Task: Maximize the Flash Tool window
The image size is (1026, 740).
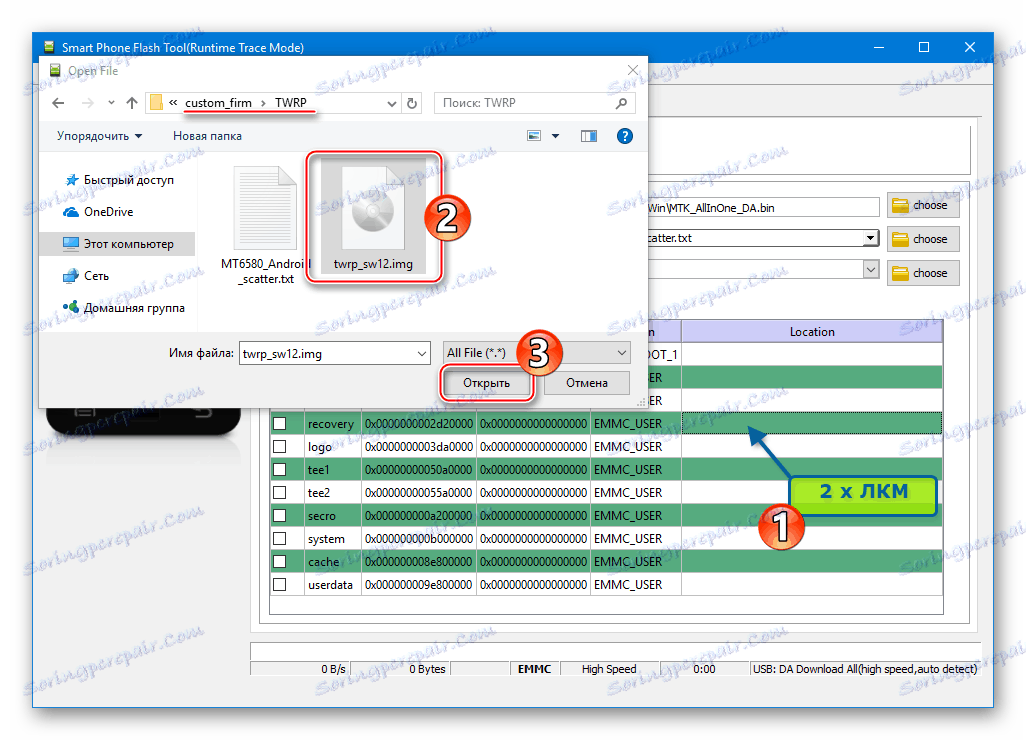Action: pos(924,47)
